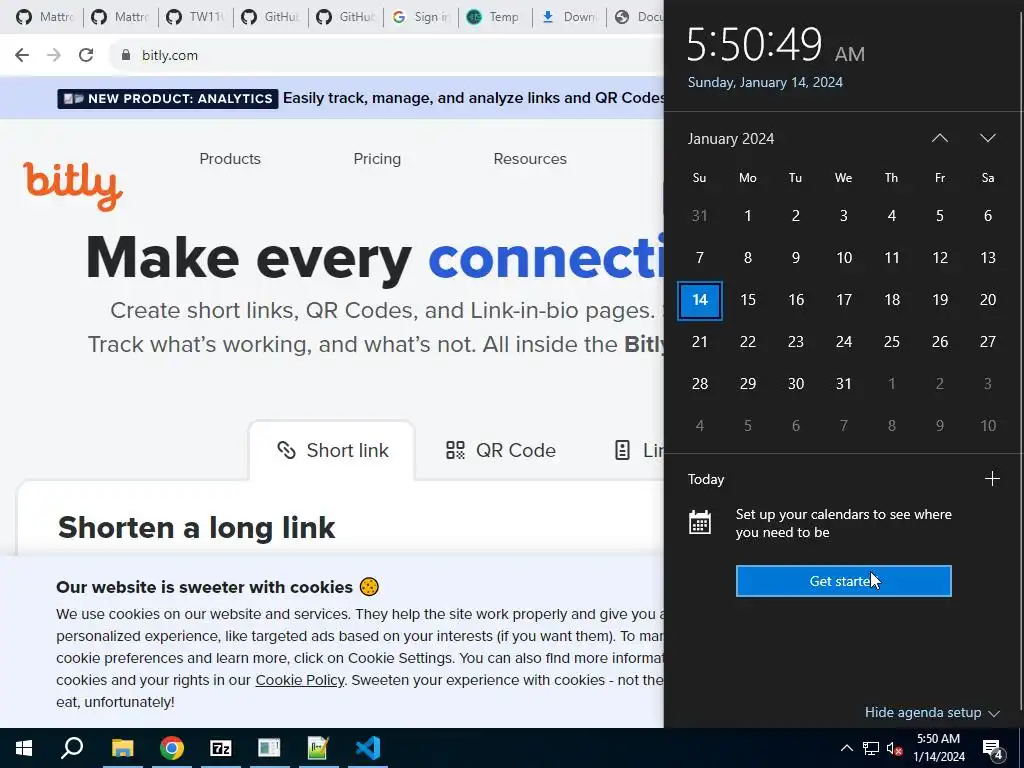
Task: Select January 19 in the calendar
Action: 940,300
